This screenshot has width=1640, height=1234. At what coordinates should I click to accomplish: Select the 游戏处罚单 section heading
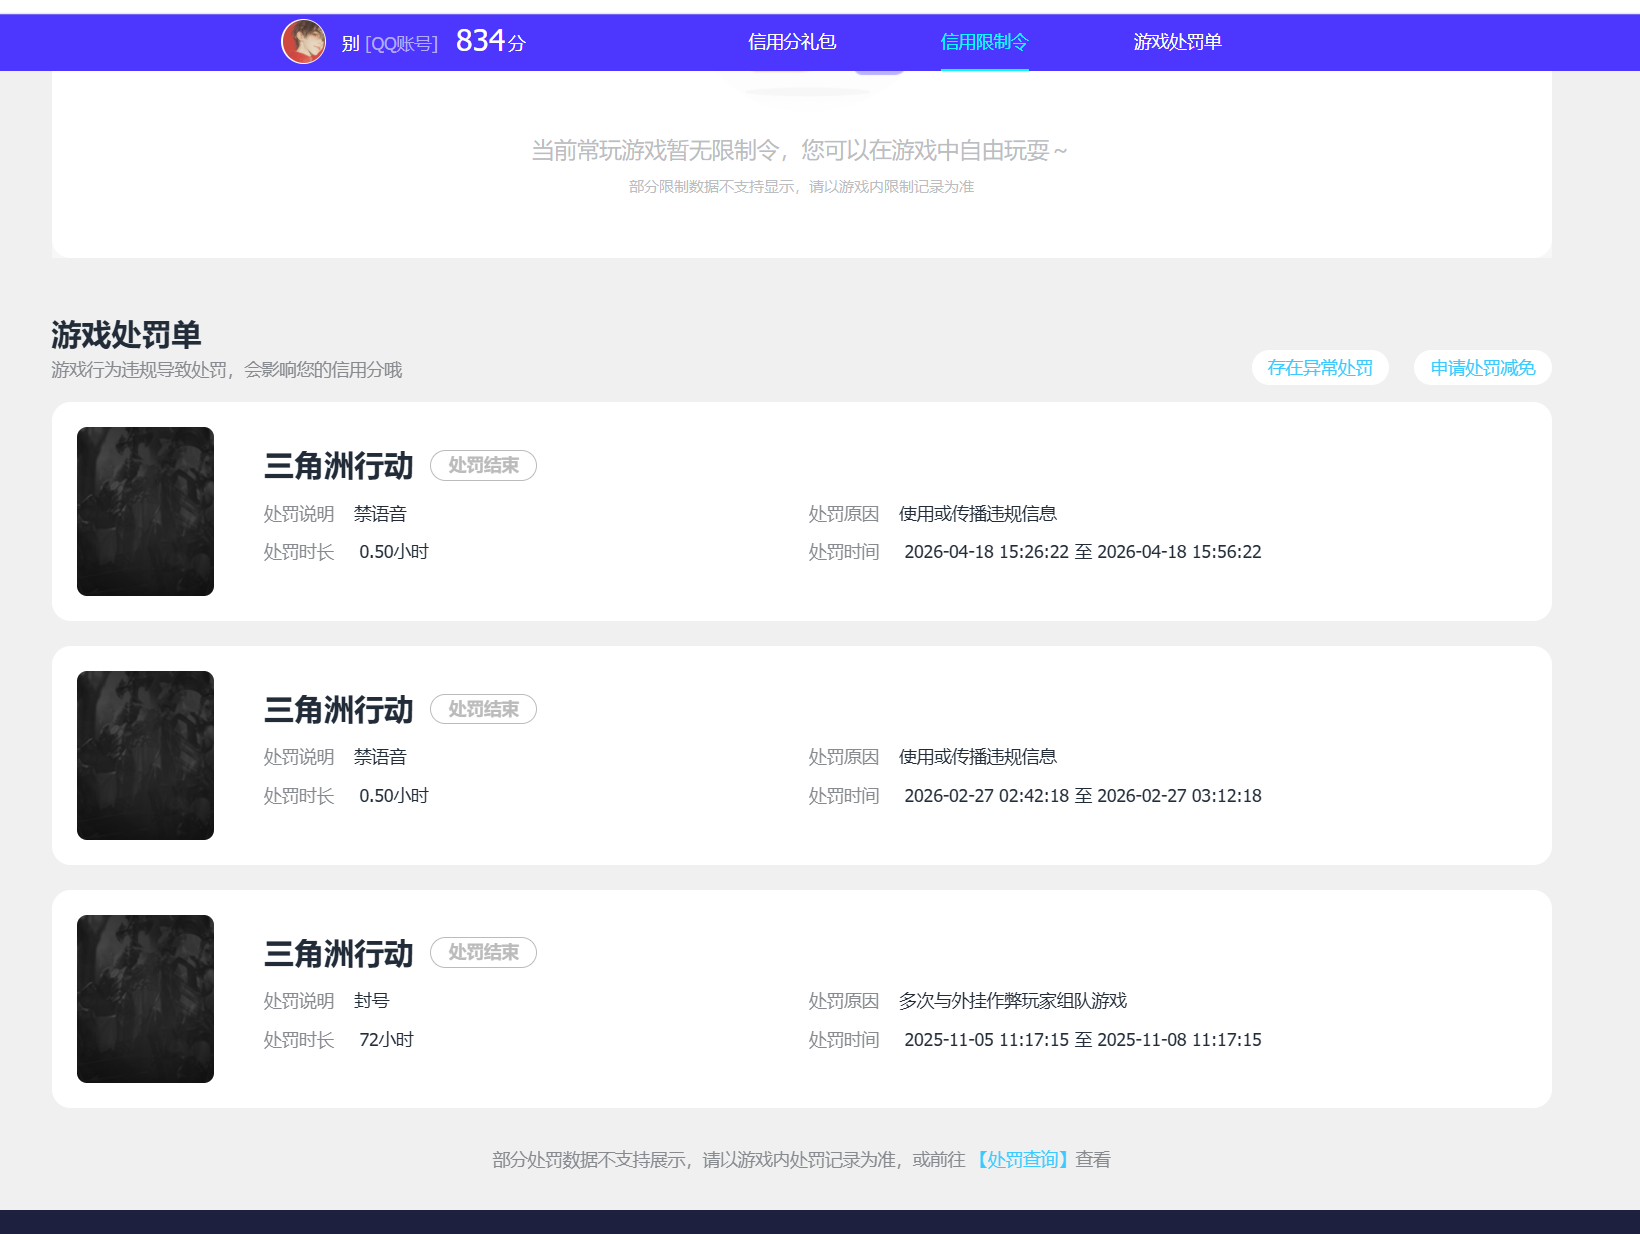pyautogui.click(x=126, y=334)
